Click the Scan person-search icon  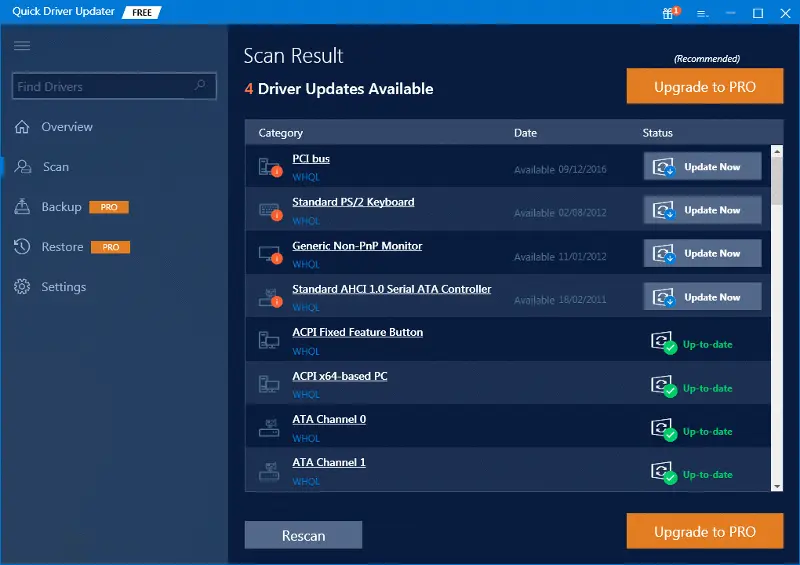22,166
